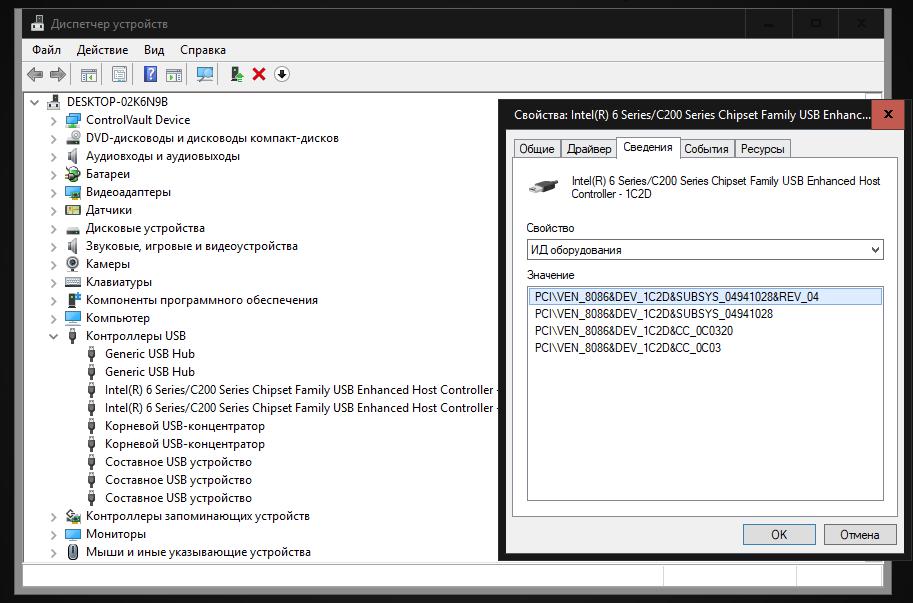
Task: Open the Вид menu
Action: [154, 50]
